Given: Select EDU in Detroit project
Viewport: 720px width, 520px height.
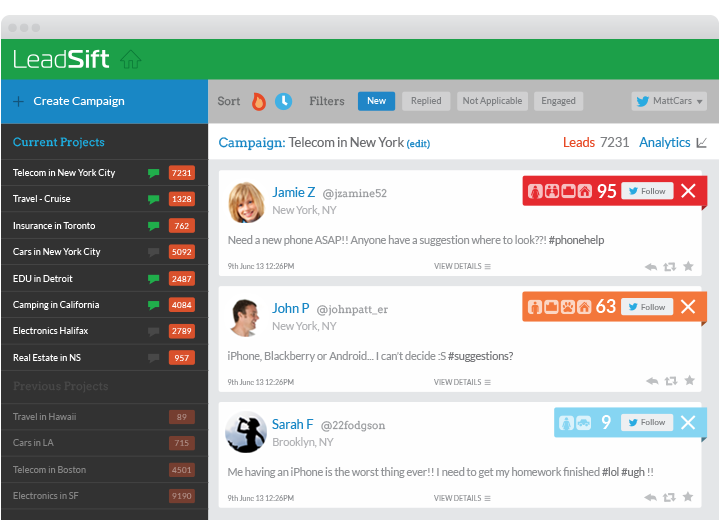Looking at the screenshot, I should coord(105,279).
